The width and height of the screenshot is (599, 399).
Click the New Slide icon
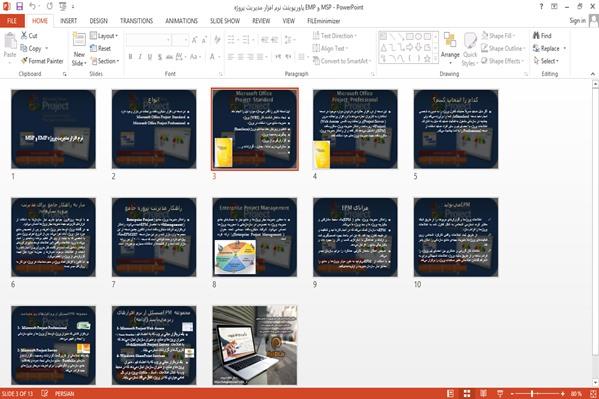click(79, 40)
